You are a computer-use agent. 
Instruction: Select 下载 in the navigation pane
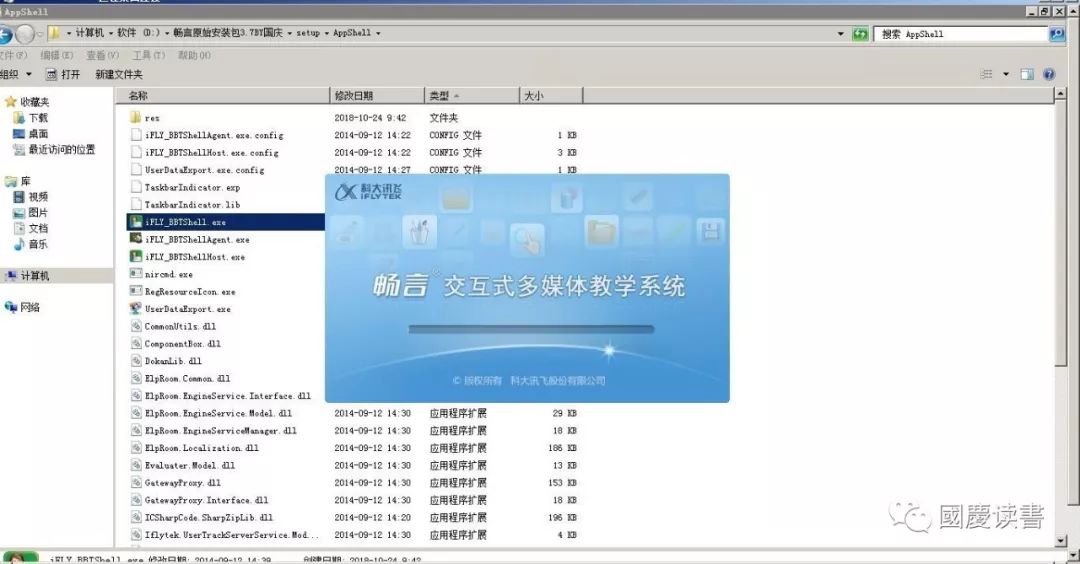(x=38, y=118)
